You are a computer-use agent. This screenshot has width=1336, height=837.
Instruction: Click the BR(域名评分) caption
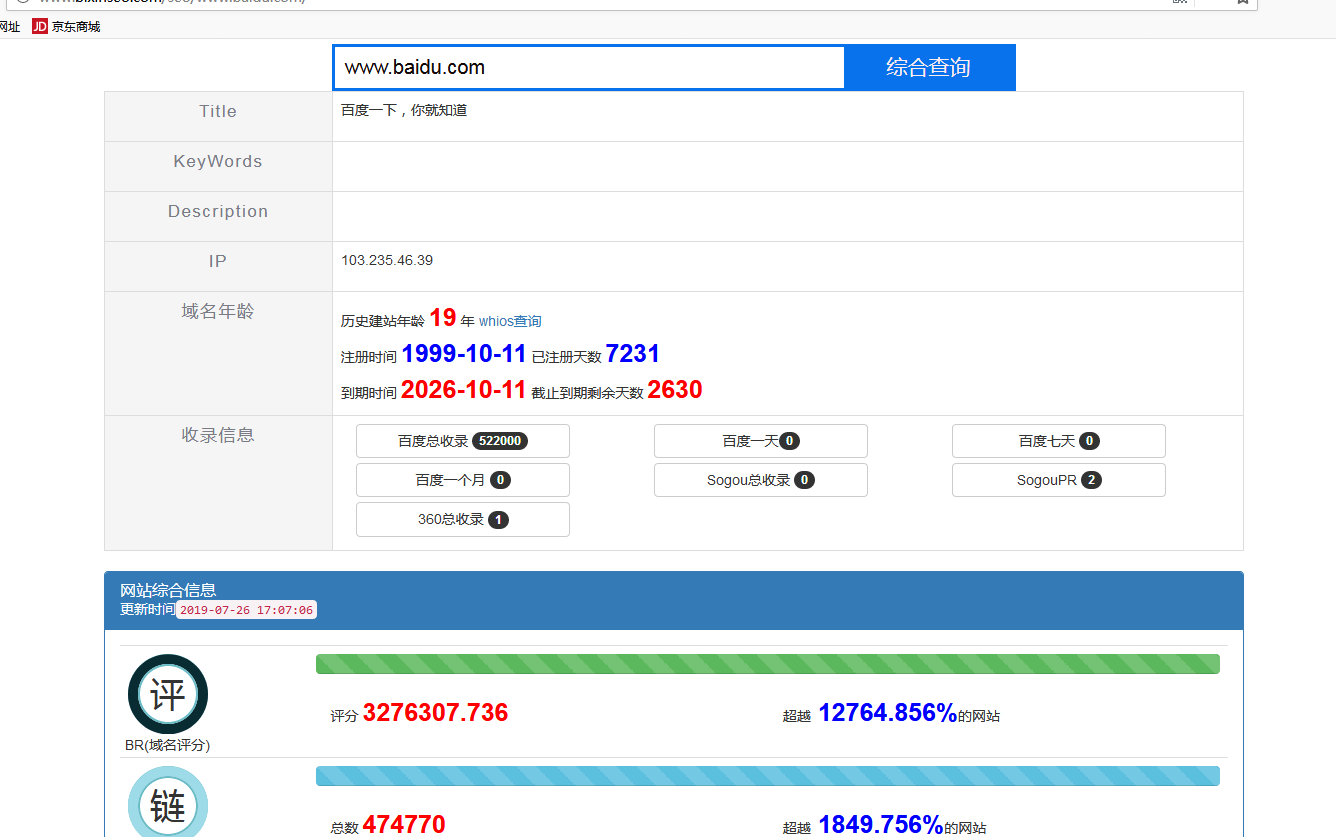click(168, 745)
